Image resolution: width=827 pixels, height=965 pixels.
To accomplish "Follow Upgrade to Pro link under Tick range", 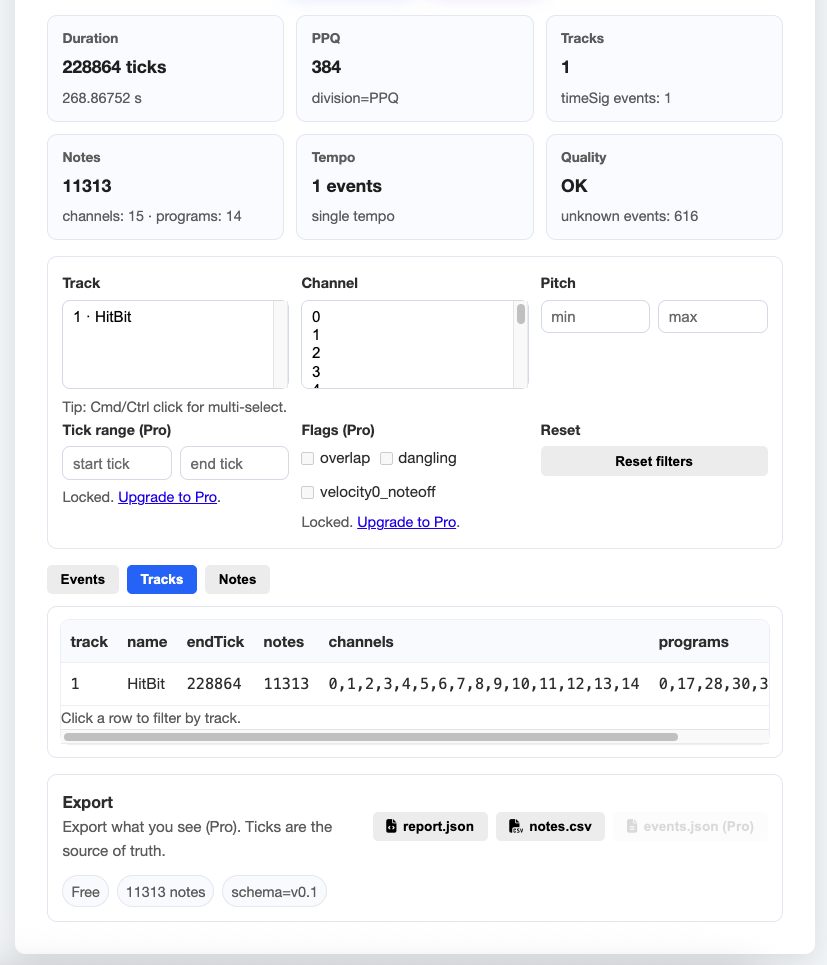I will pos(168,497).
